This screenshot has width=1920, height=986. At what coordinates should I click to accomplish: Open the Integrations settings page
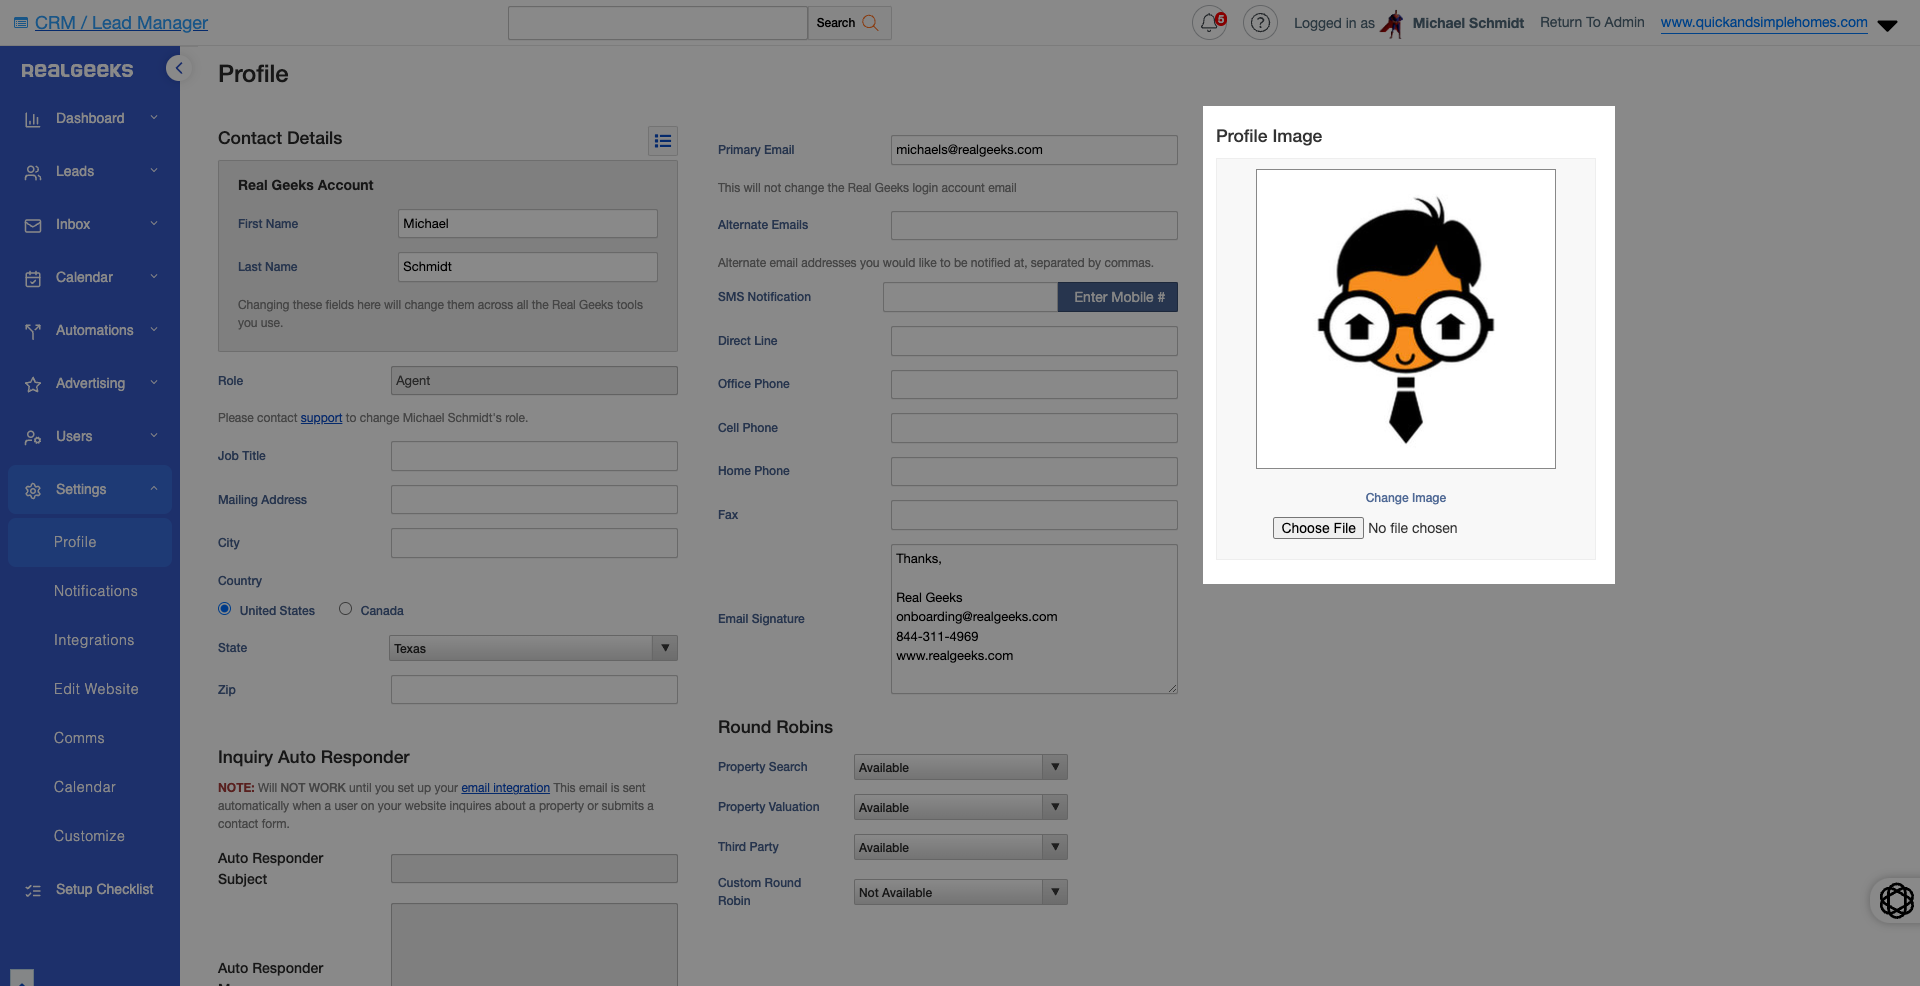[x=94, y=640]
